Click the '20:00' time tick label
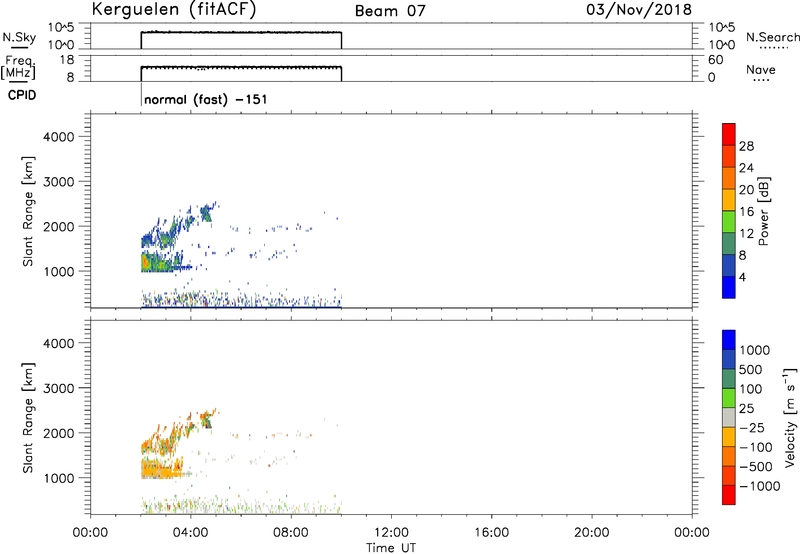 tap(591, 533)
